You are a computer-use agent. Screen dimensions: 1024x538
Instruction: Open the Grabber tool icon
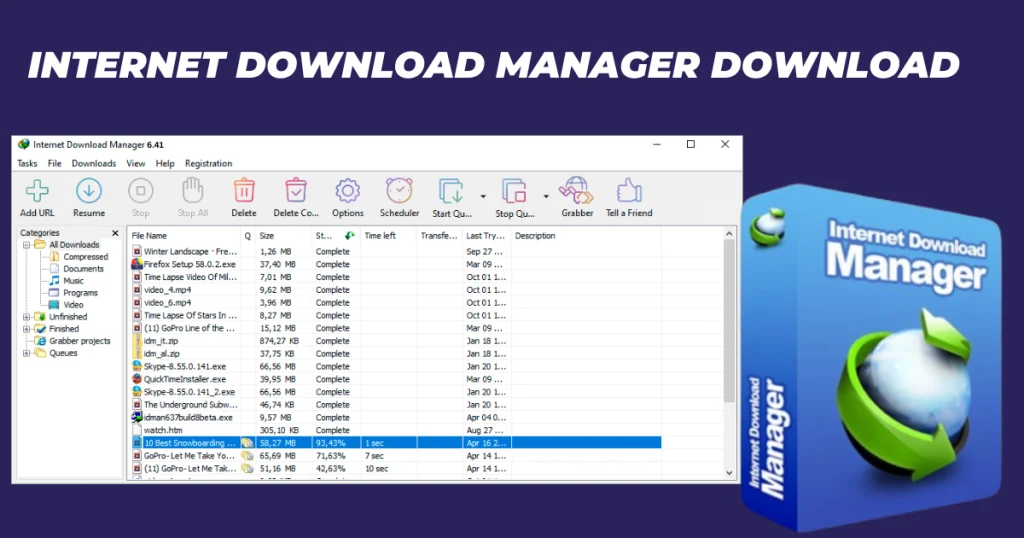coord(577,191)
